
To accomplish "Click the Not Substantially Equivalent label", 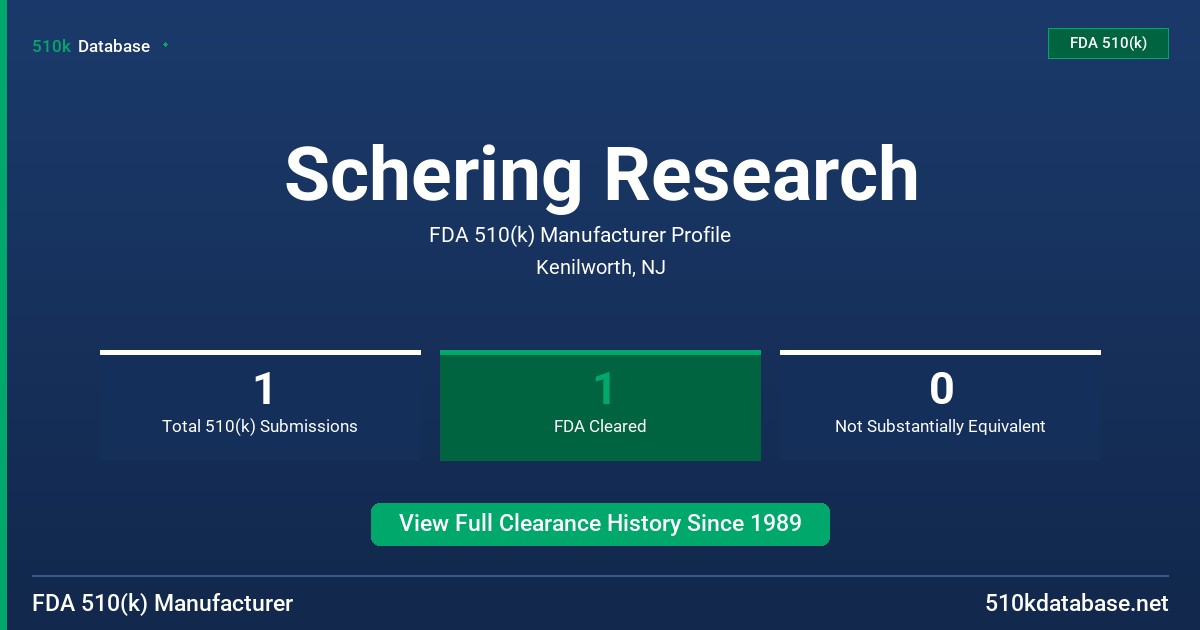I will pyautogui.click(x=940, y=426).
